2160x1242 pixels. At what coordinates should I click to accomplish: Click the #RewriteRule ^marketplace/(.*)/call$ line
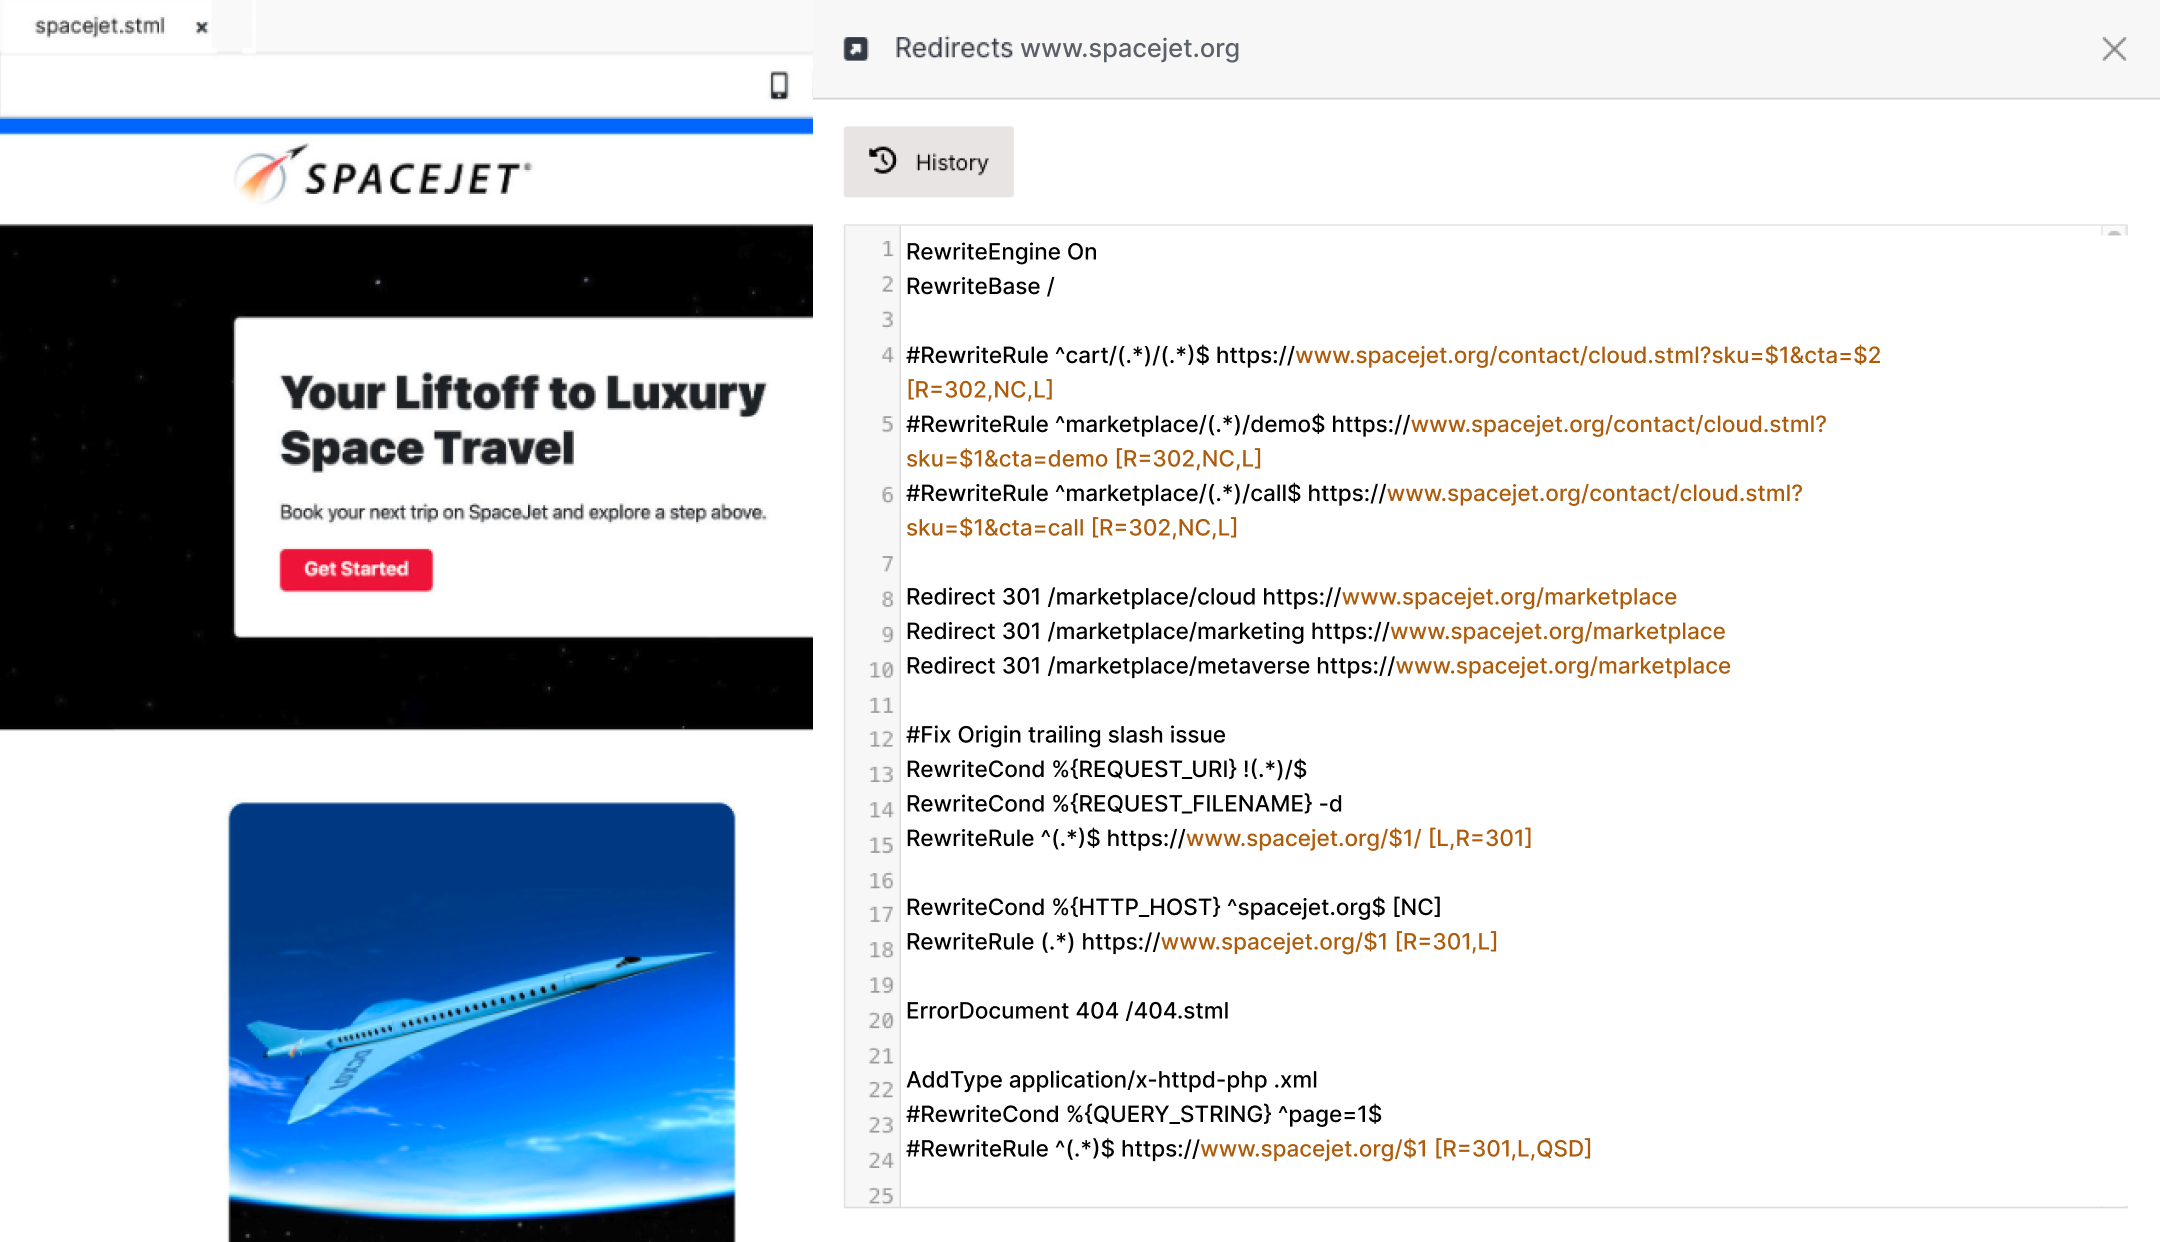(1354, 510)
